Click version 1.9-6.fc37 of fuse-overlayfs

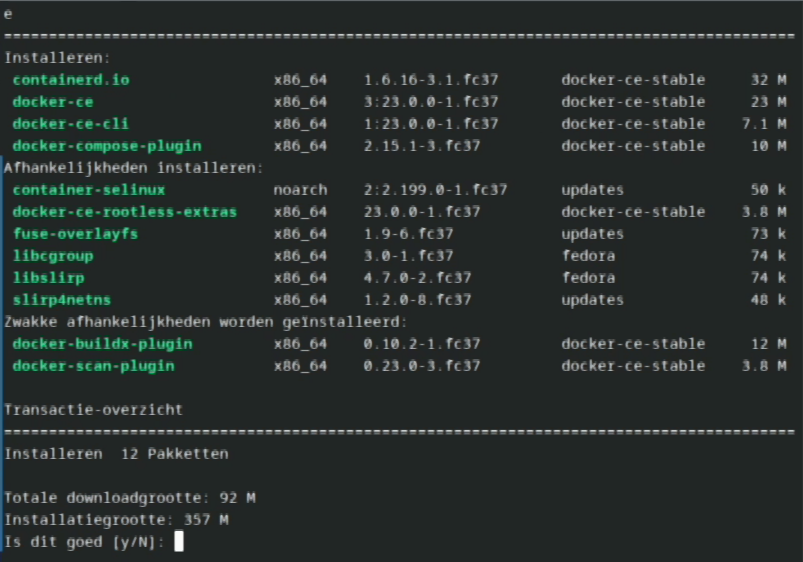tap(409, 234)
